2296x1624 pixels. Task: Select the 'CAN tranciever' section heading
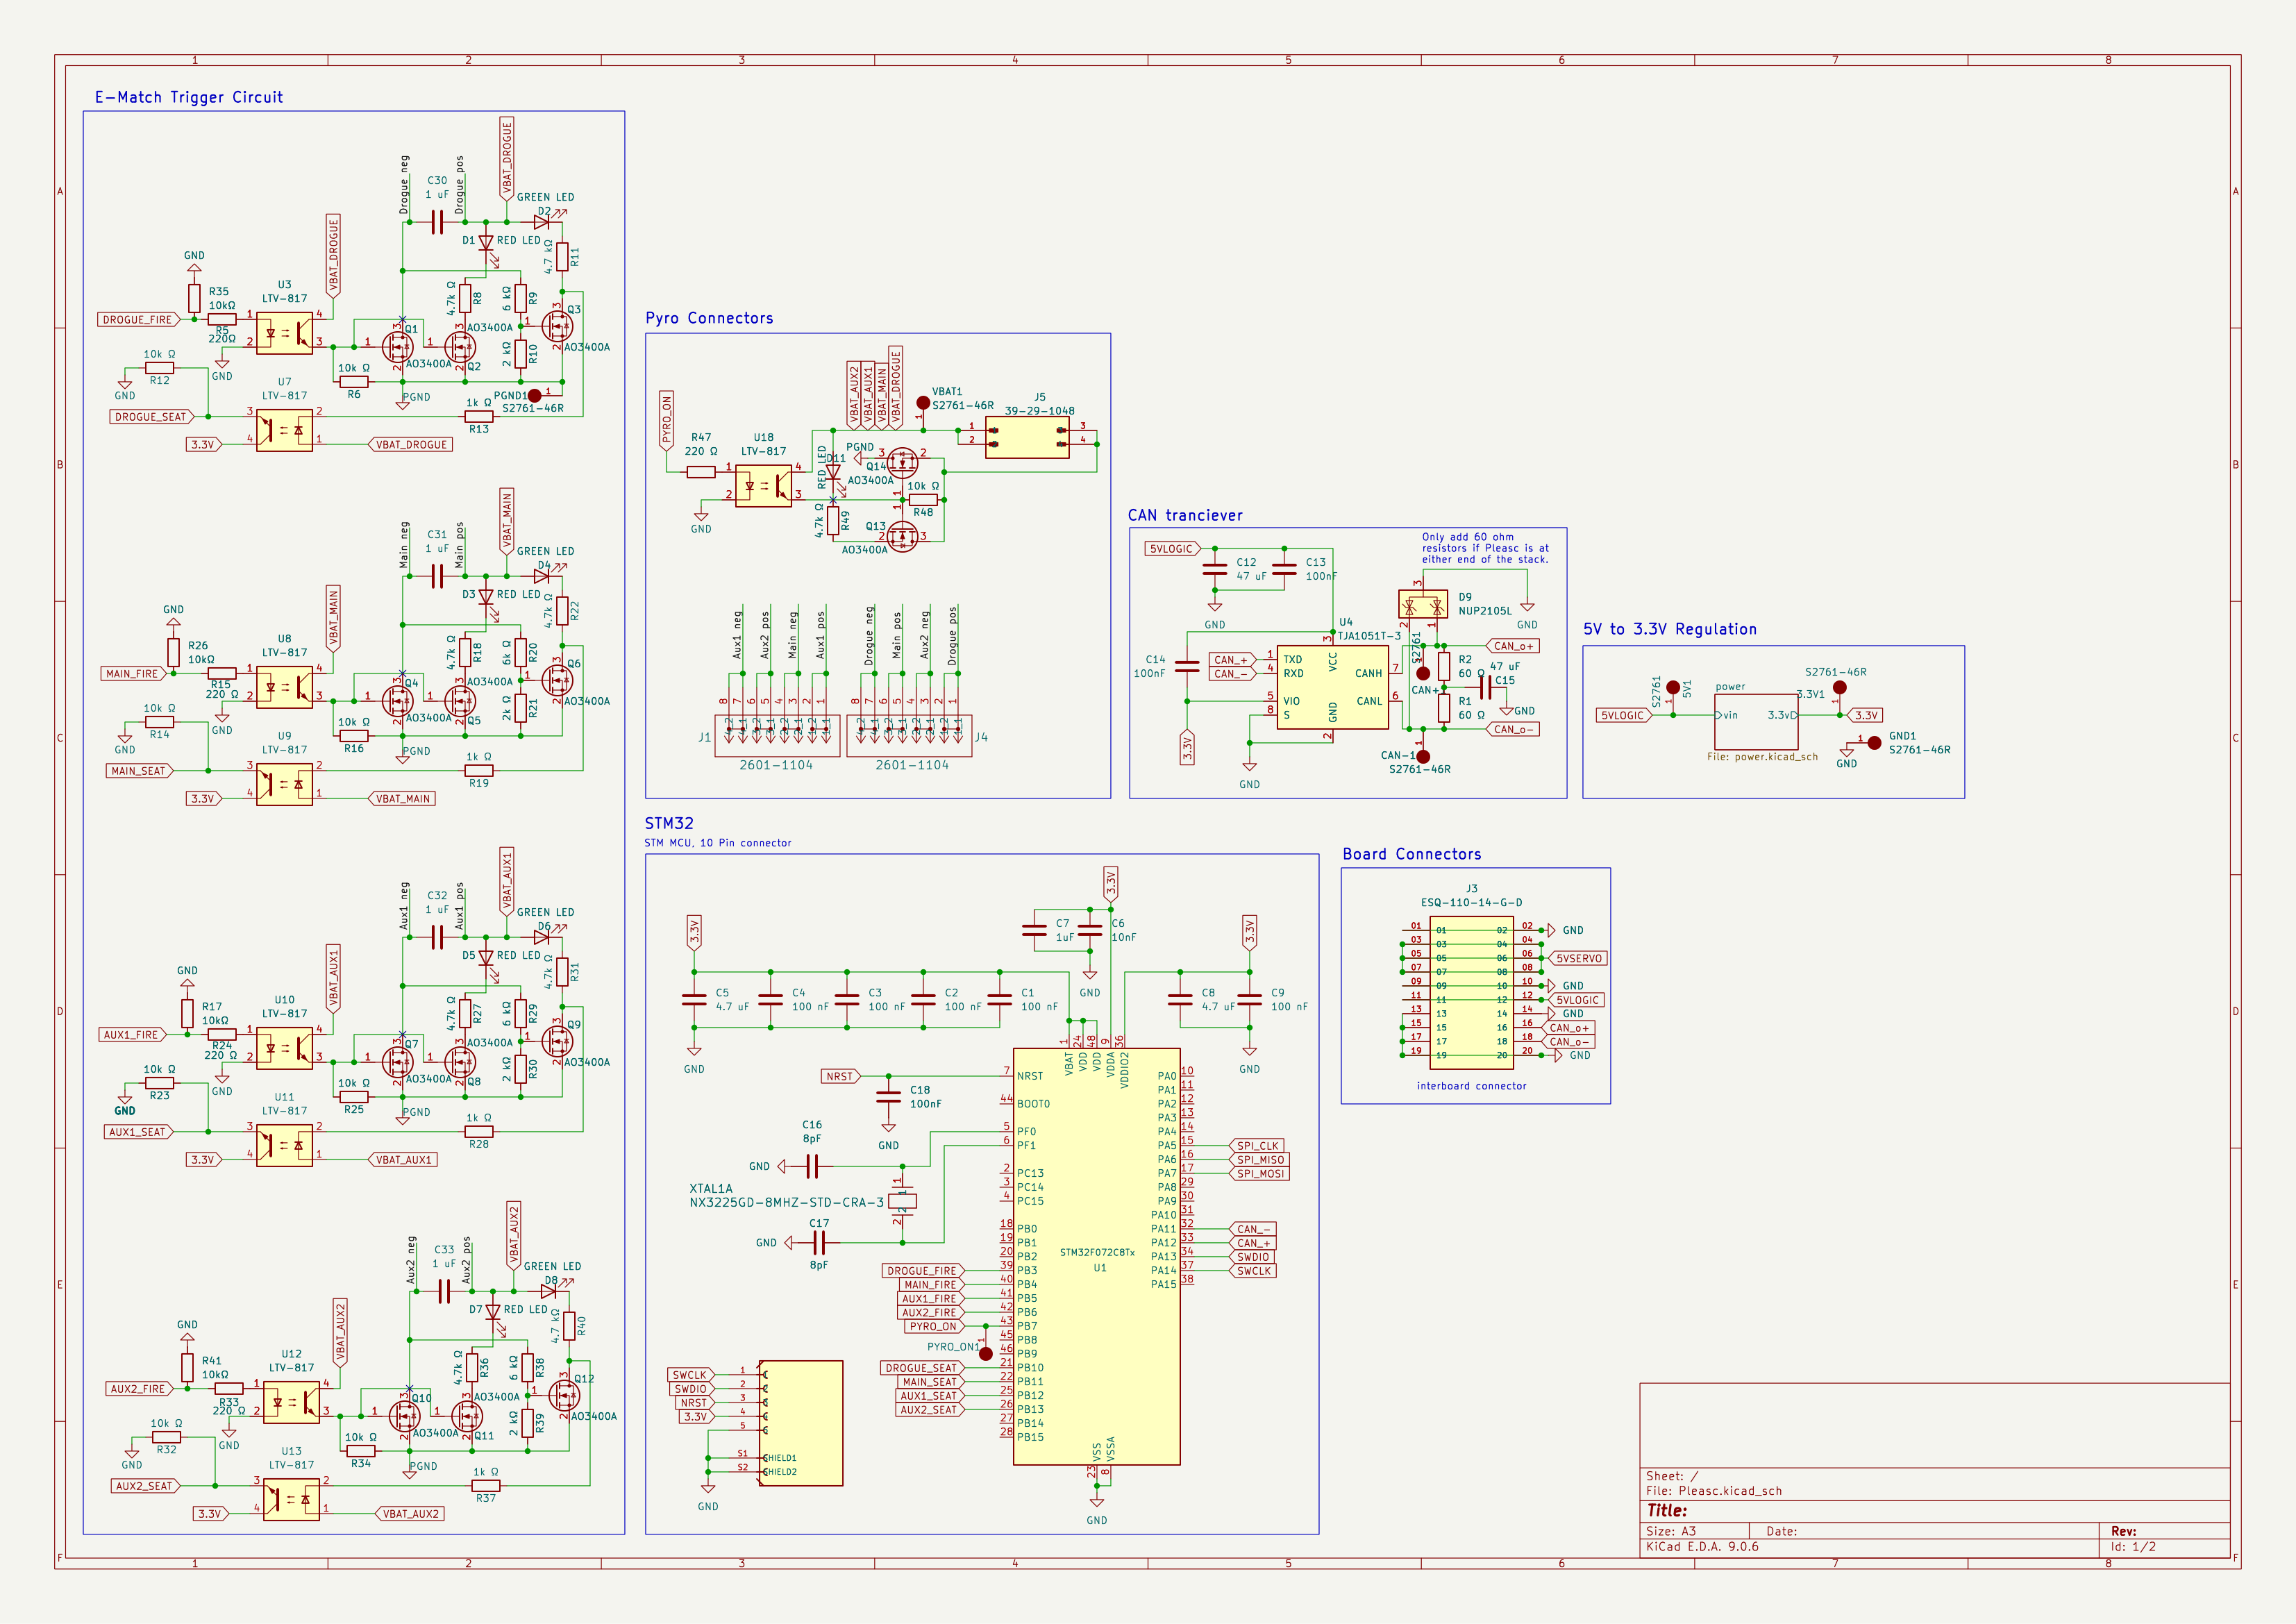1185,515
